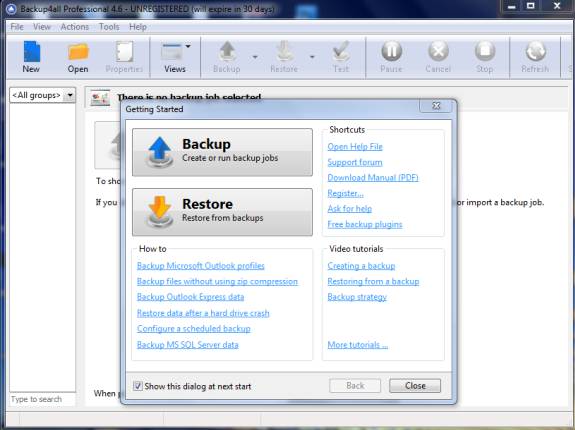
Task: Expand the Restore toolbar dropdown arrow
Action: coord(312,57)
